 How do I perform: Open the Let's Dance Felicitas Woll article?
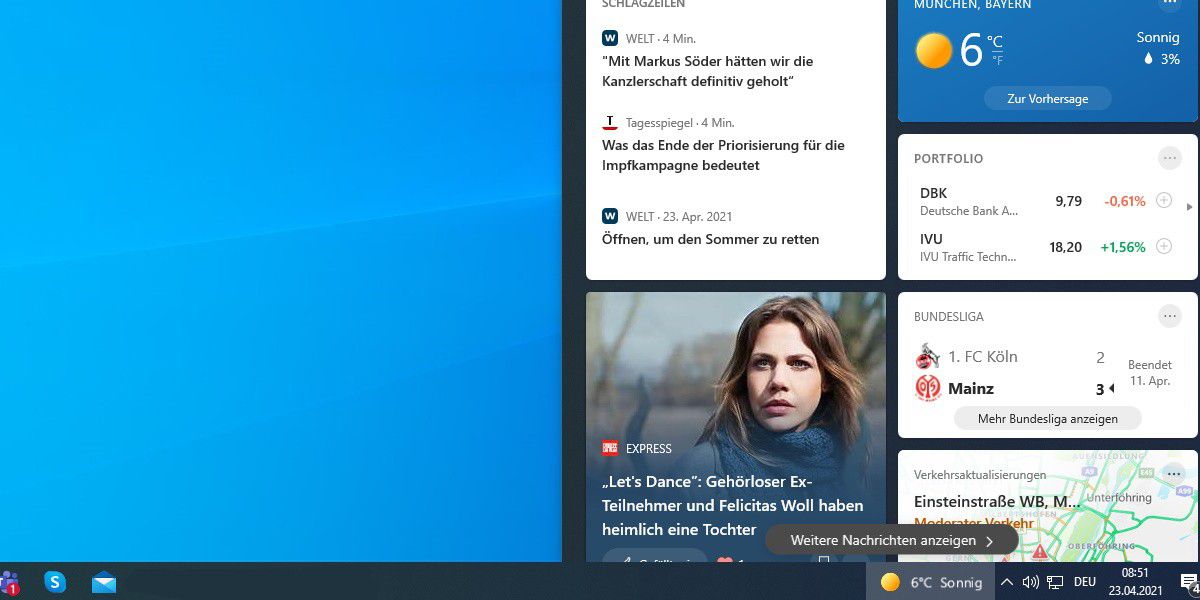(732, 505)
